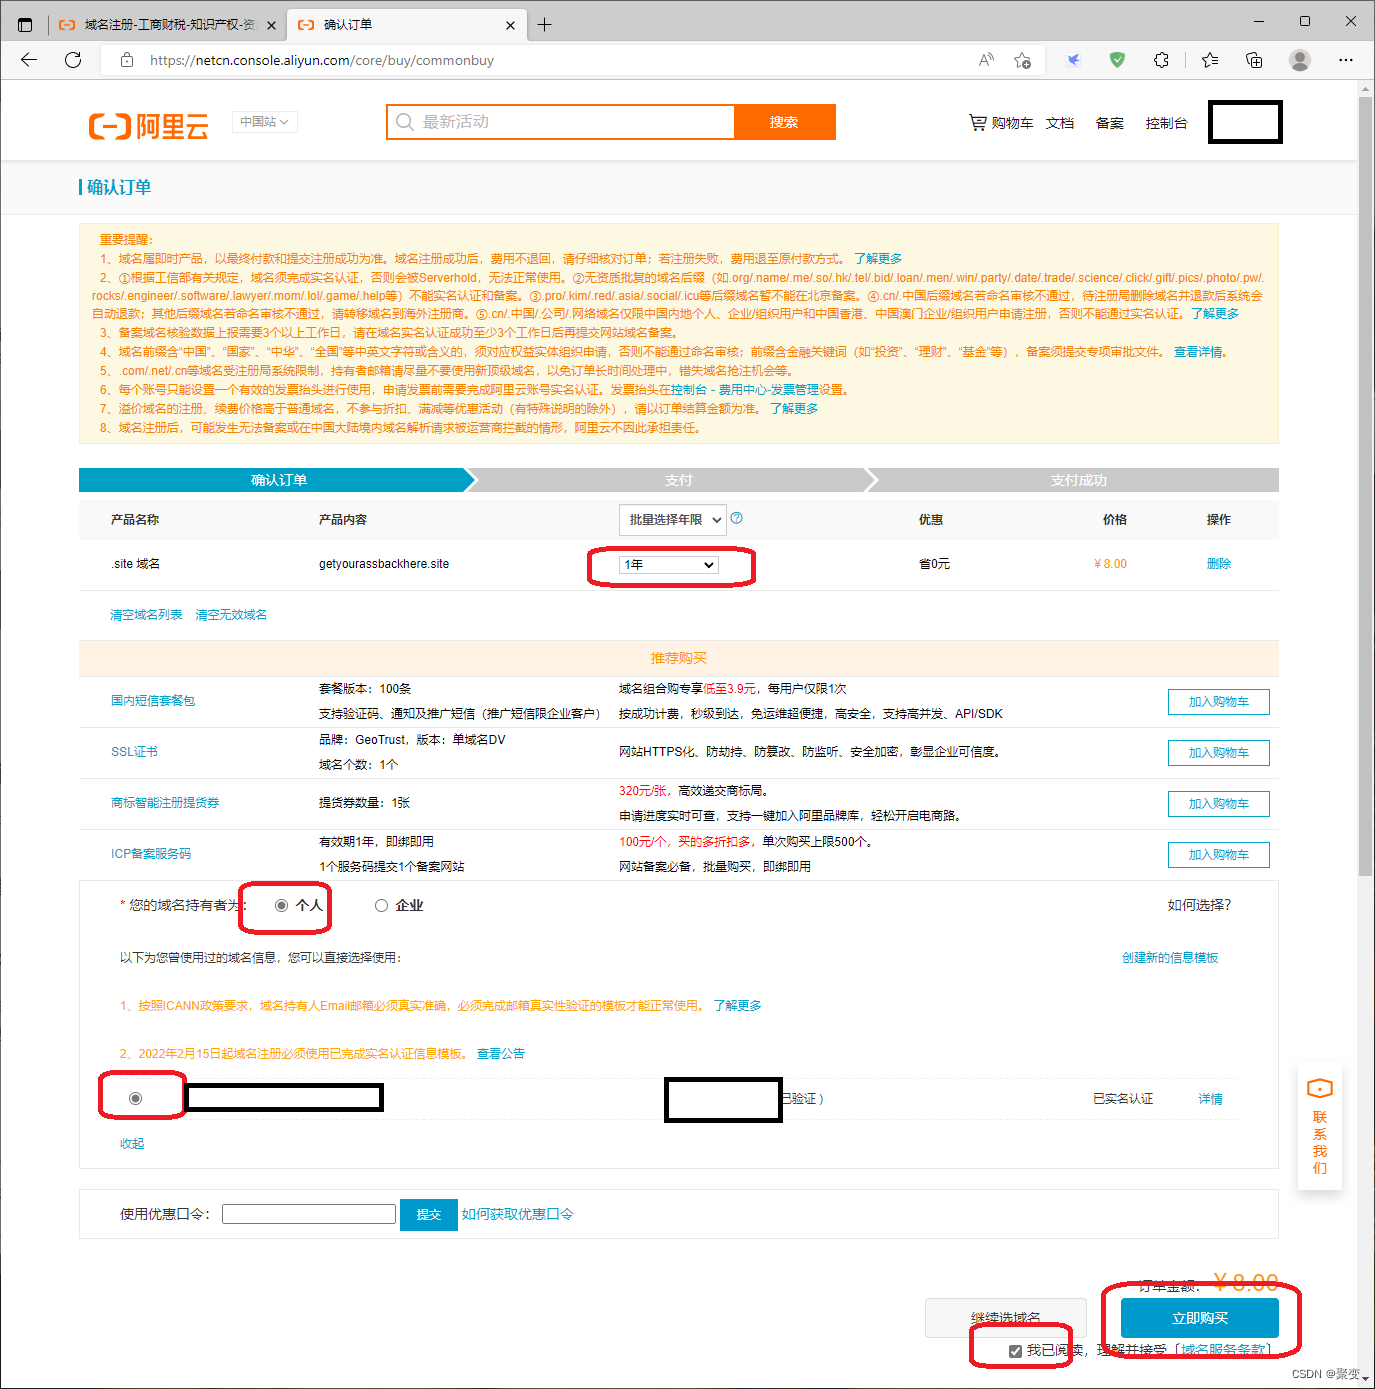Open the 1年 duration dropdown
Image resolution: width=1375 pixels, height=1389 pixels.
669,565
